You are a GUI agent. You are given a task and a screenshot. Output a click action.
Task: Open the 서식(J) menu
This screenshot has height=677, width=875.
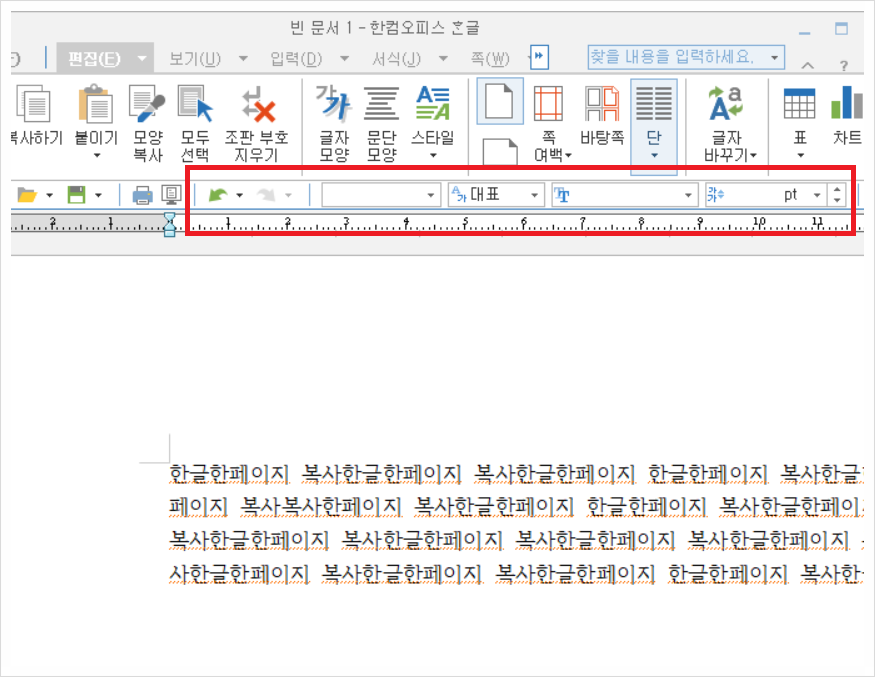[396, 58]
